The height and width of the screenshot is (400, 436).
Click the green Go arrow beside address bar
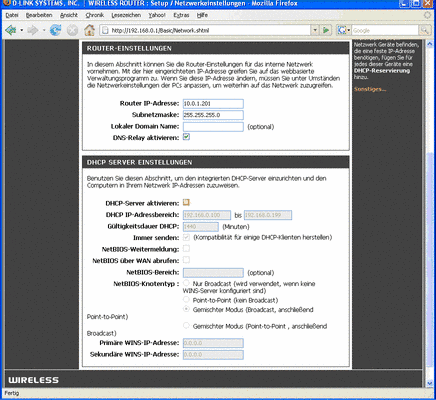pyautogui.click(x=326, y=30)
